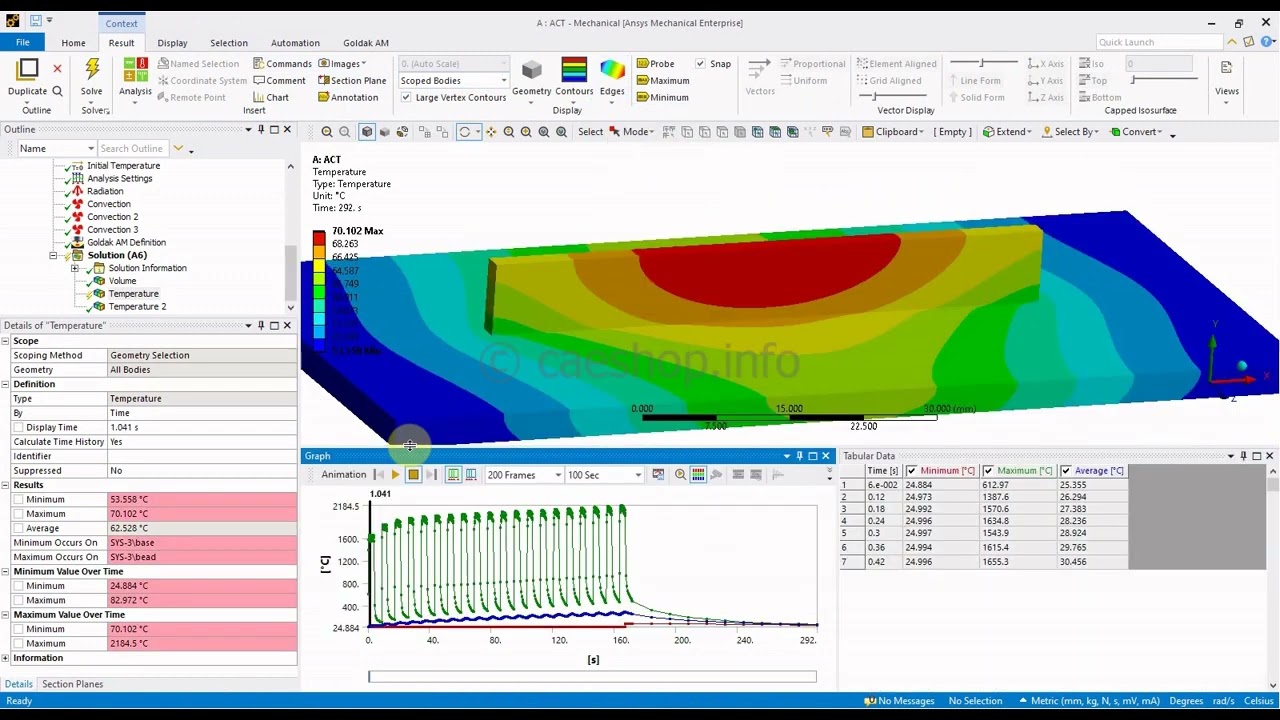Click the Search Outline field
Viewport: 1280px width, 720px height.
(131, 148)
